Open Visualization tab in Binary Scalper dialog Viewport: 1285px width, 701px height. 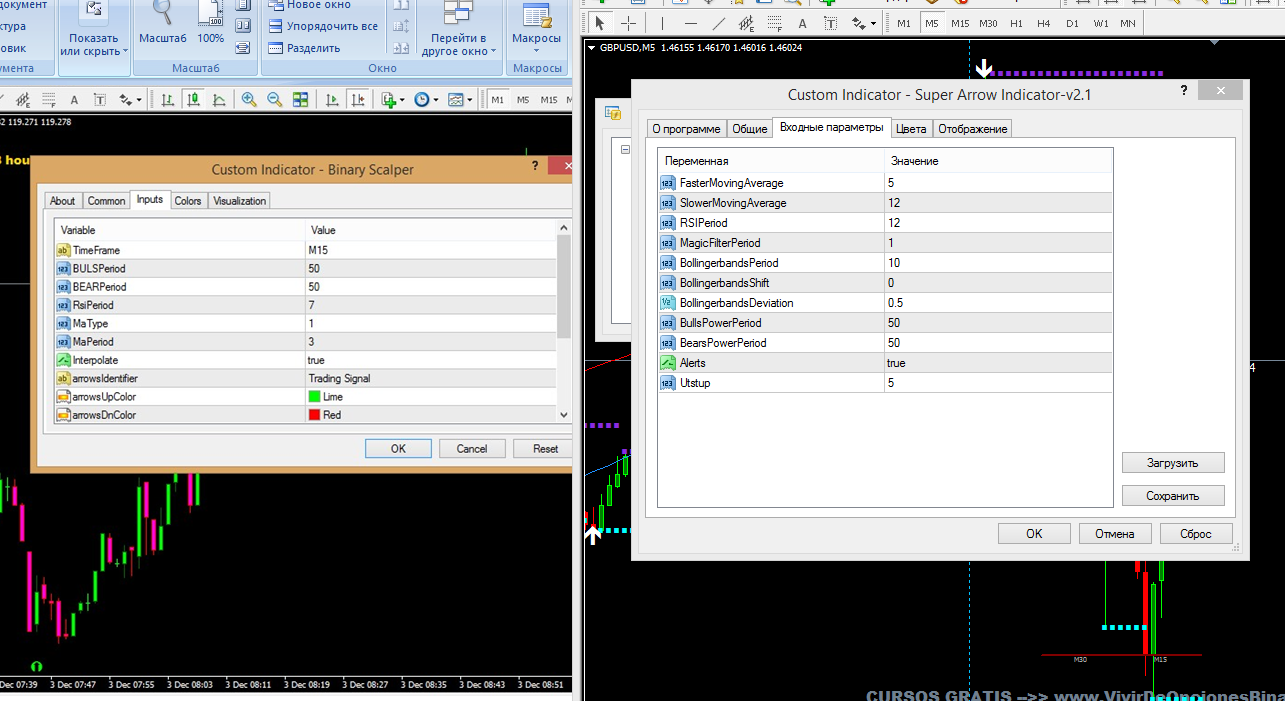click(240, 201)
